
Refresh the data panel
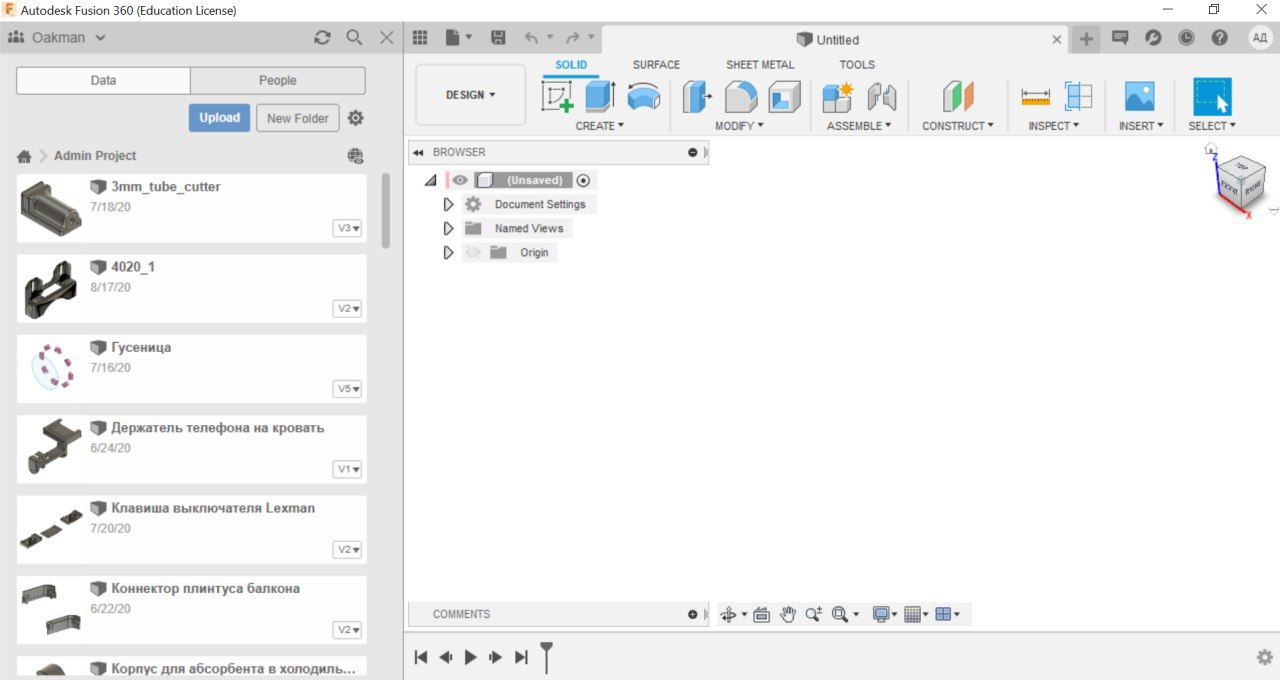(x=322, y=37)
